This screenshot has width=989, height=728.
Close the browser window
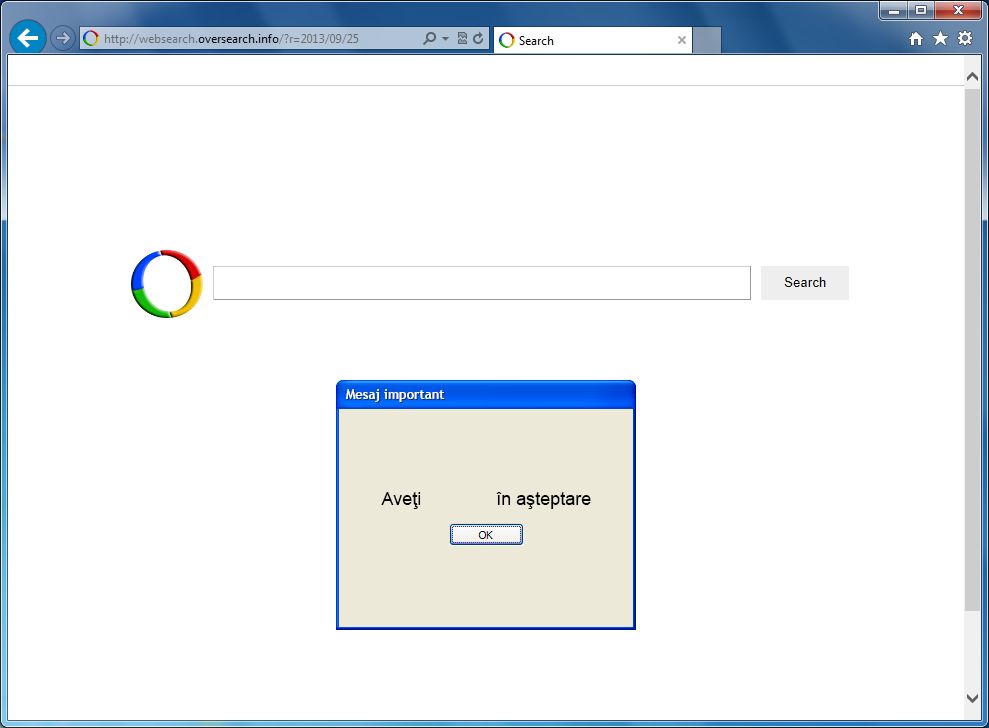958,11
